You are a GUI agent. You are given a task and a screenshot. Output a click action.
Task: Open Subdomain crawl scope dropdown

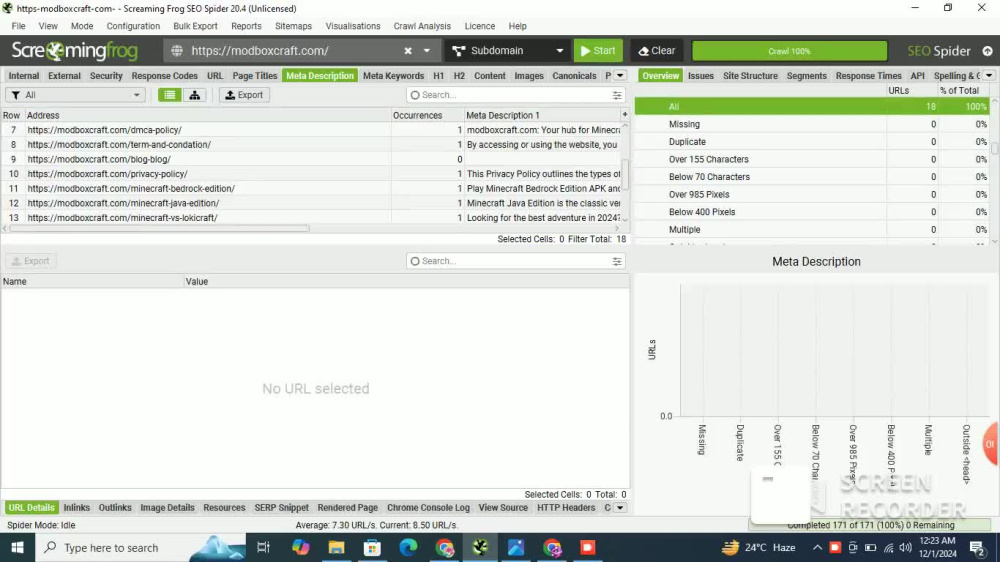(x=508, y=51)
